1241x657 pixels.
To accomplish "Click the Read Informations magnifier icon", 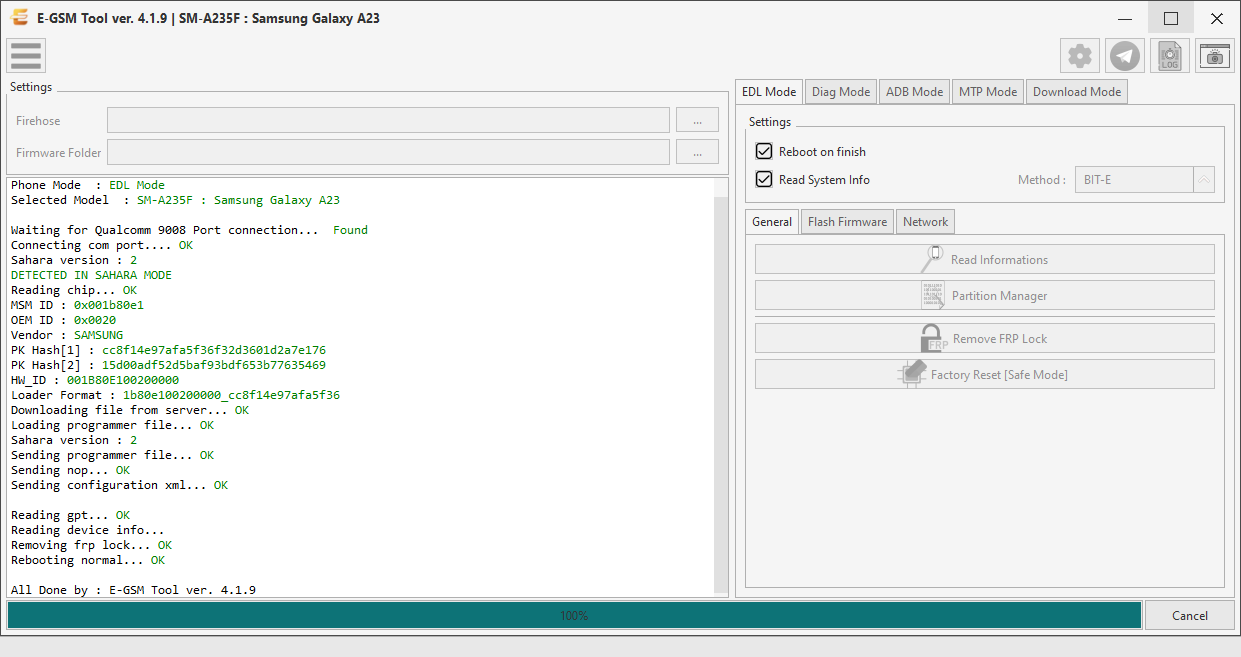I will coord(932,259).
